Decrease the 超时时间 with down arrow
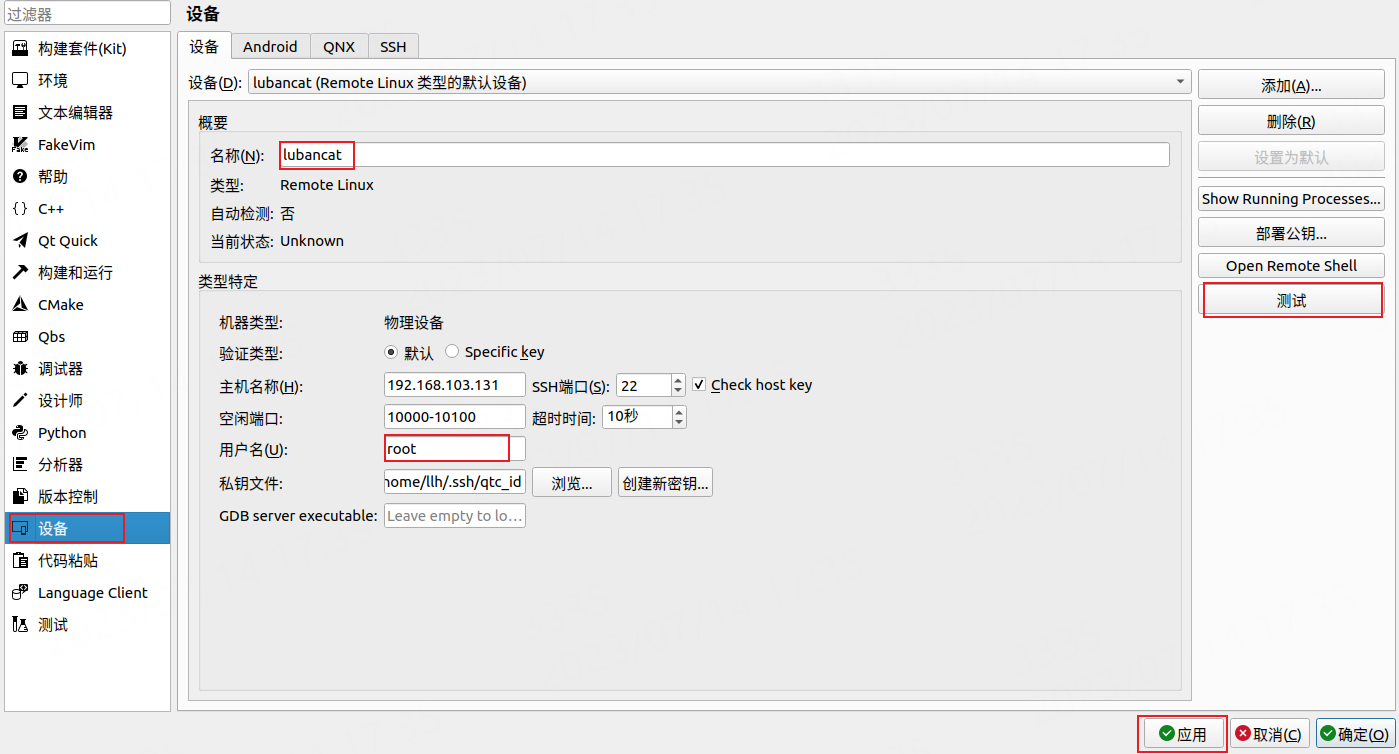Image resolution: width=1399 pixels, height=754 pixels. [x=680, y=422]
